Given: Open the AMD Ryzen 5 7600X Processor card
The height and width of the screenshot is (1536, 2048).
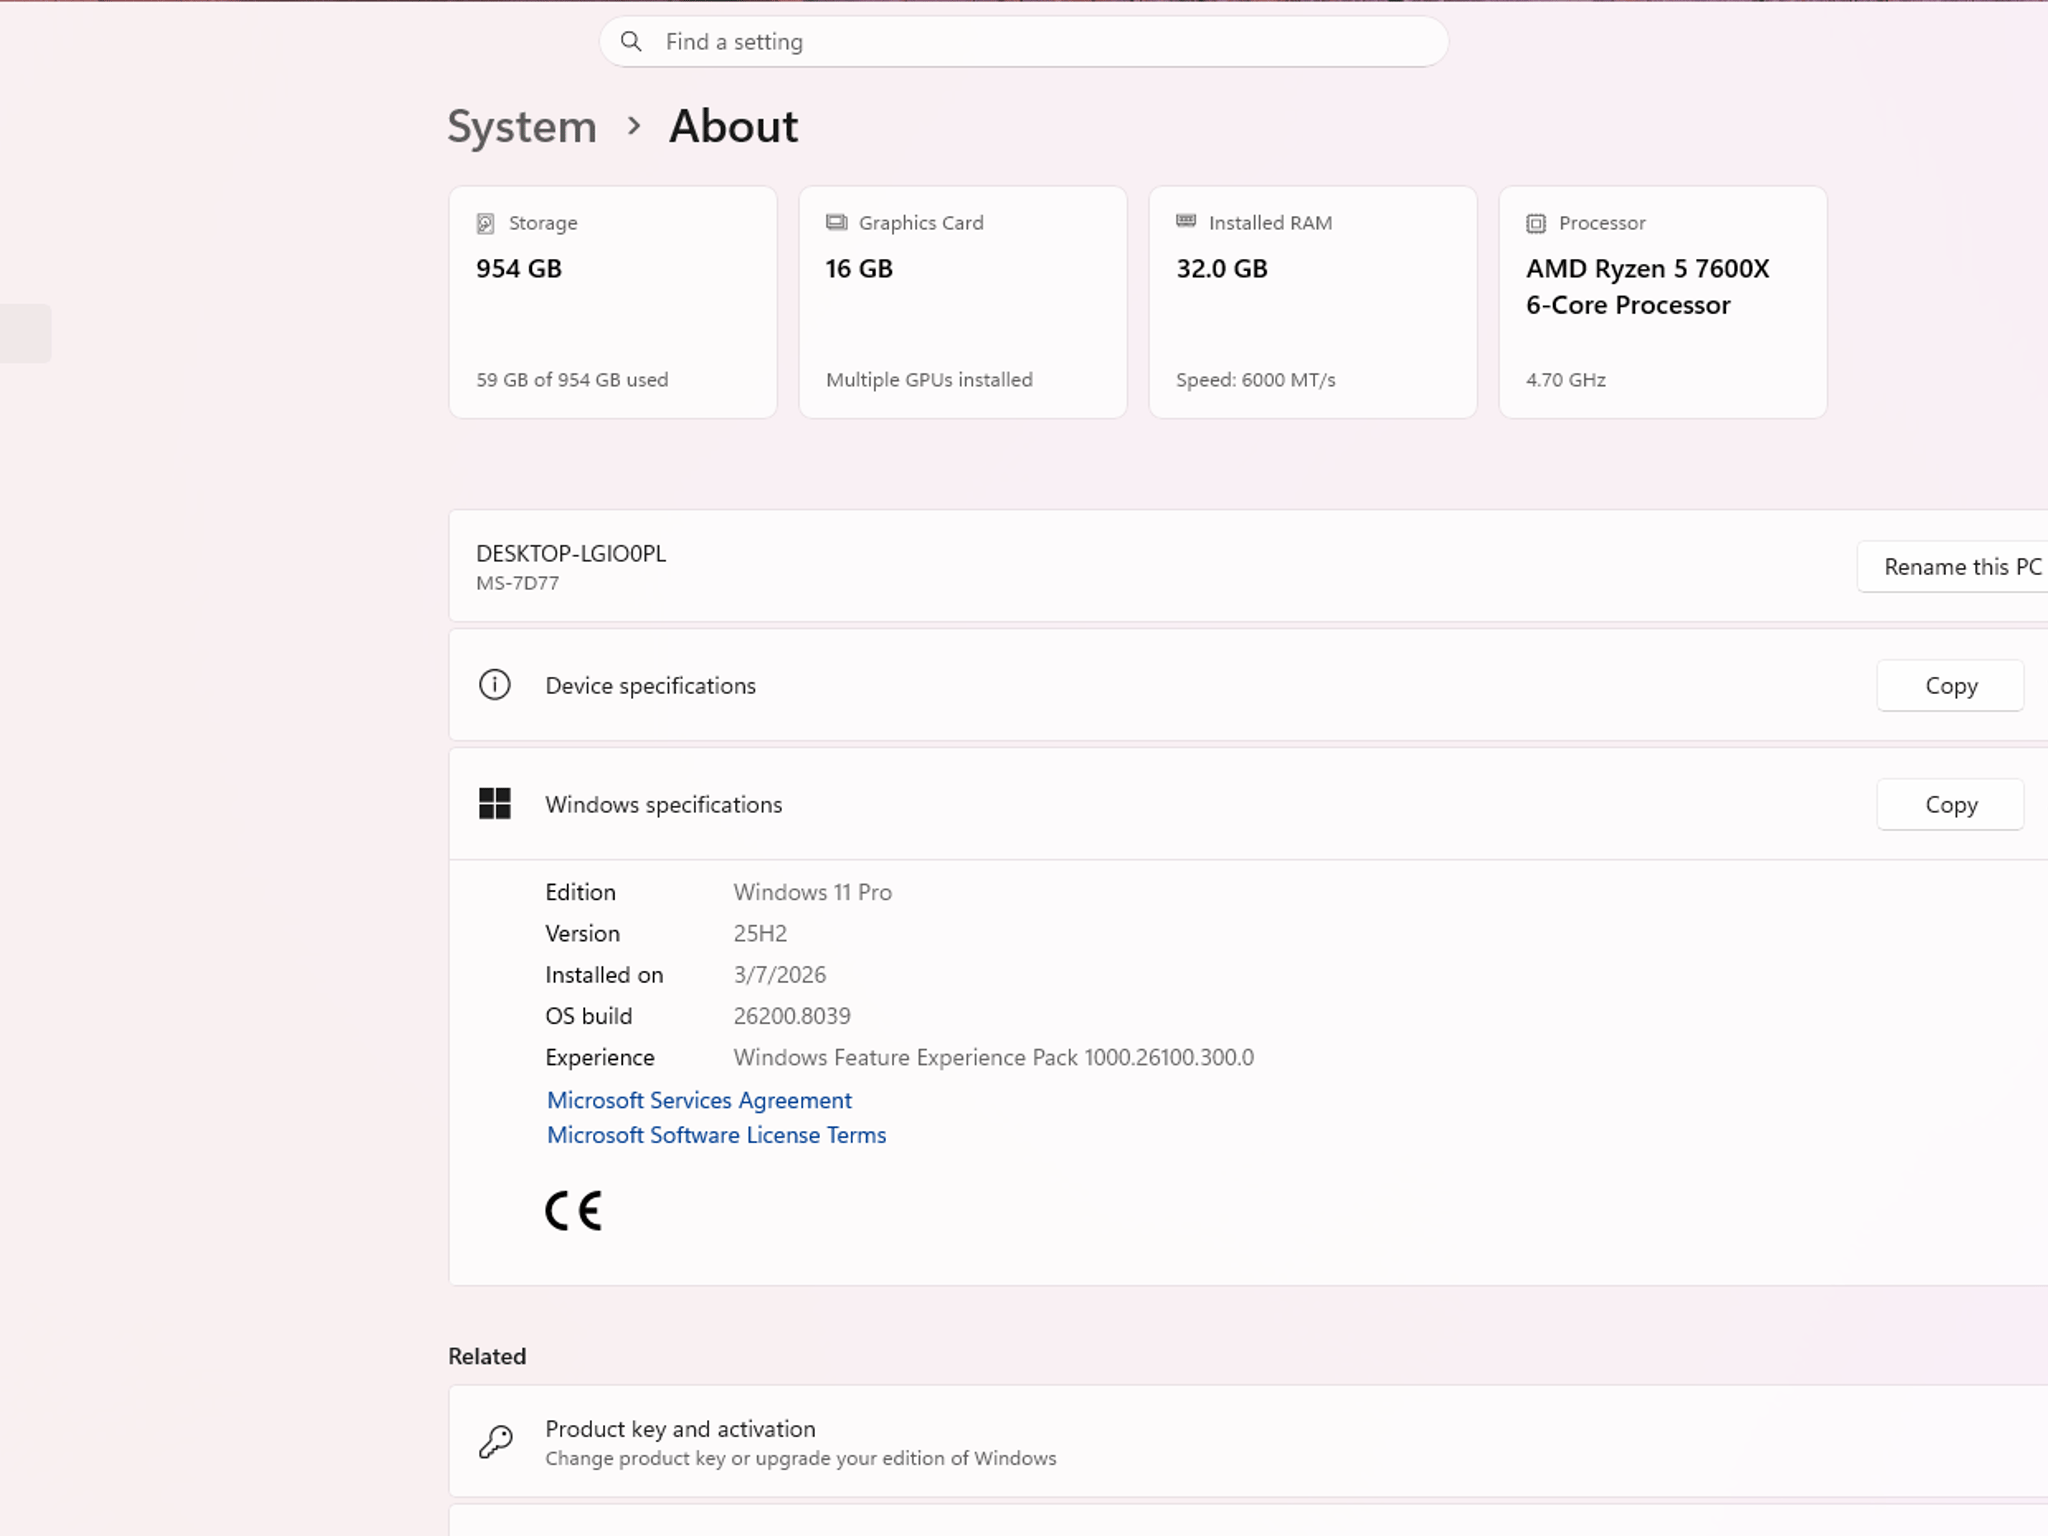Looking at the screenshot, I should (1663, 302).
